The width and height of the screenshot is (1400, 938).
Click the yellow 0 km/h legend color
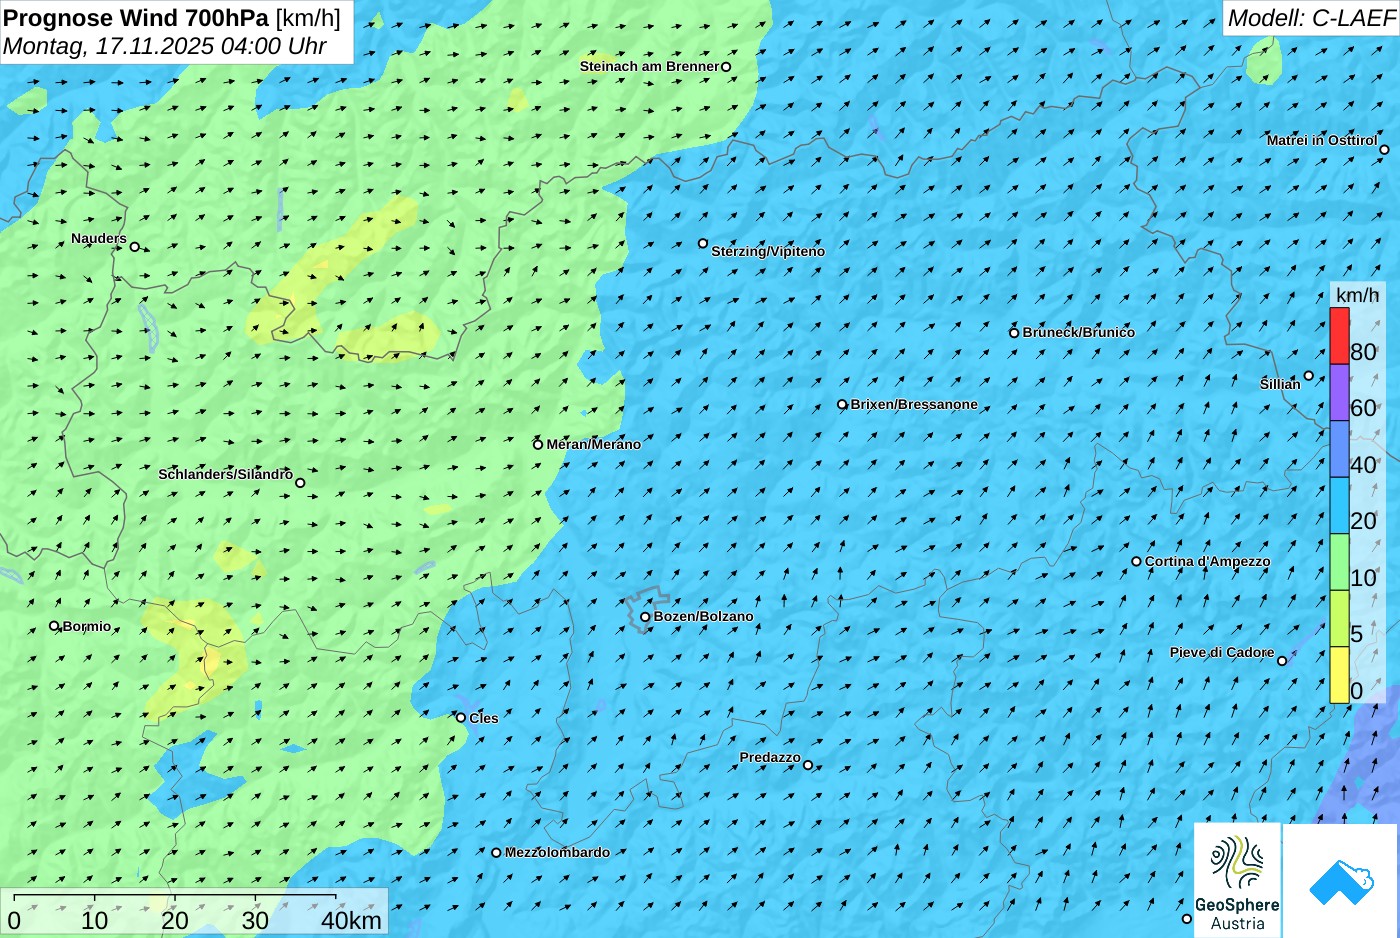[1339, 675]
